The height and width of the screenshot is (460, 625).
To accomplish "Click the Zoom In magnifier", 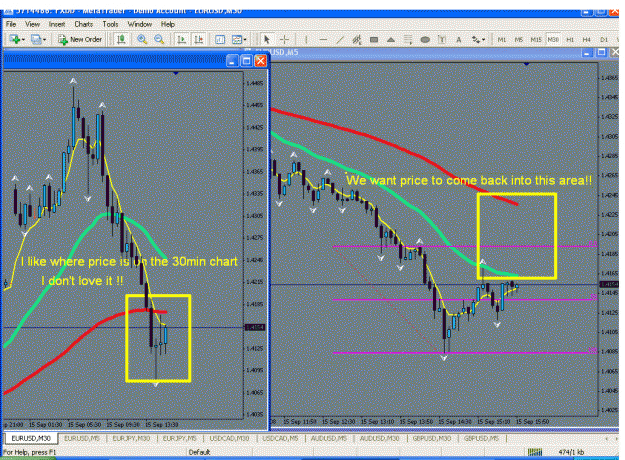I will pyautogui.click(x=142, y=39).
